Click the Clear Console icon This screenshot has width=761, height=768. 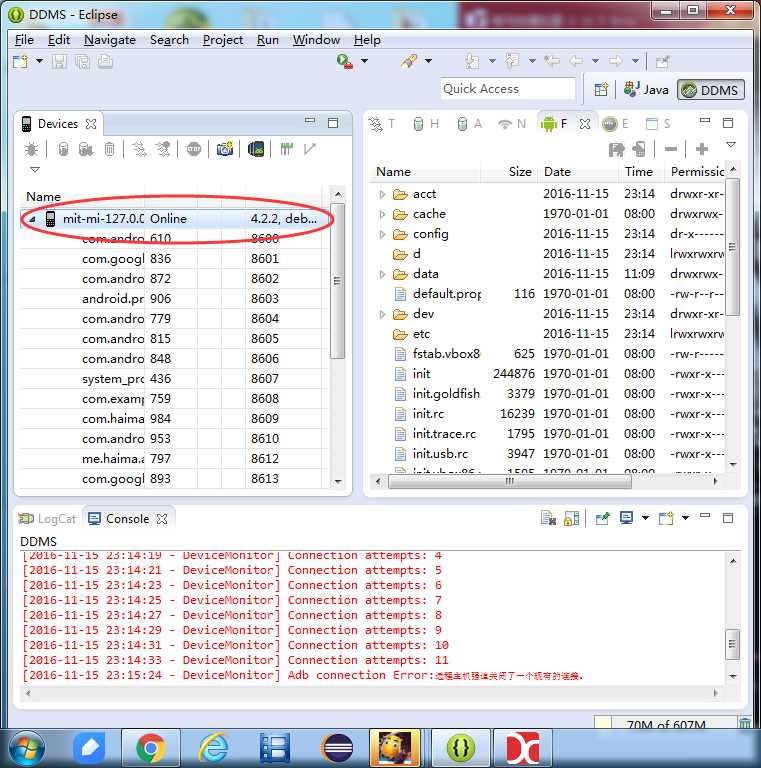[548, 518]
